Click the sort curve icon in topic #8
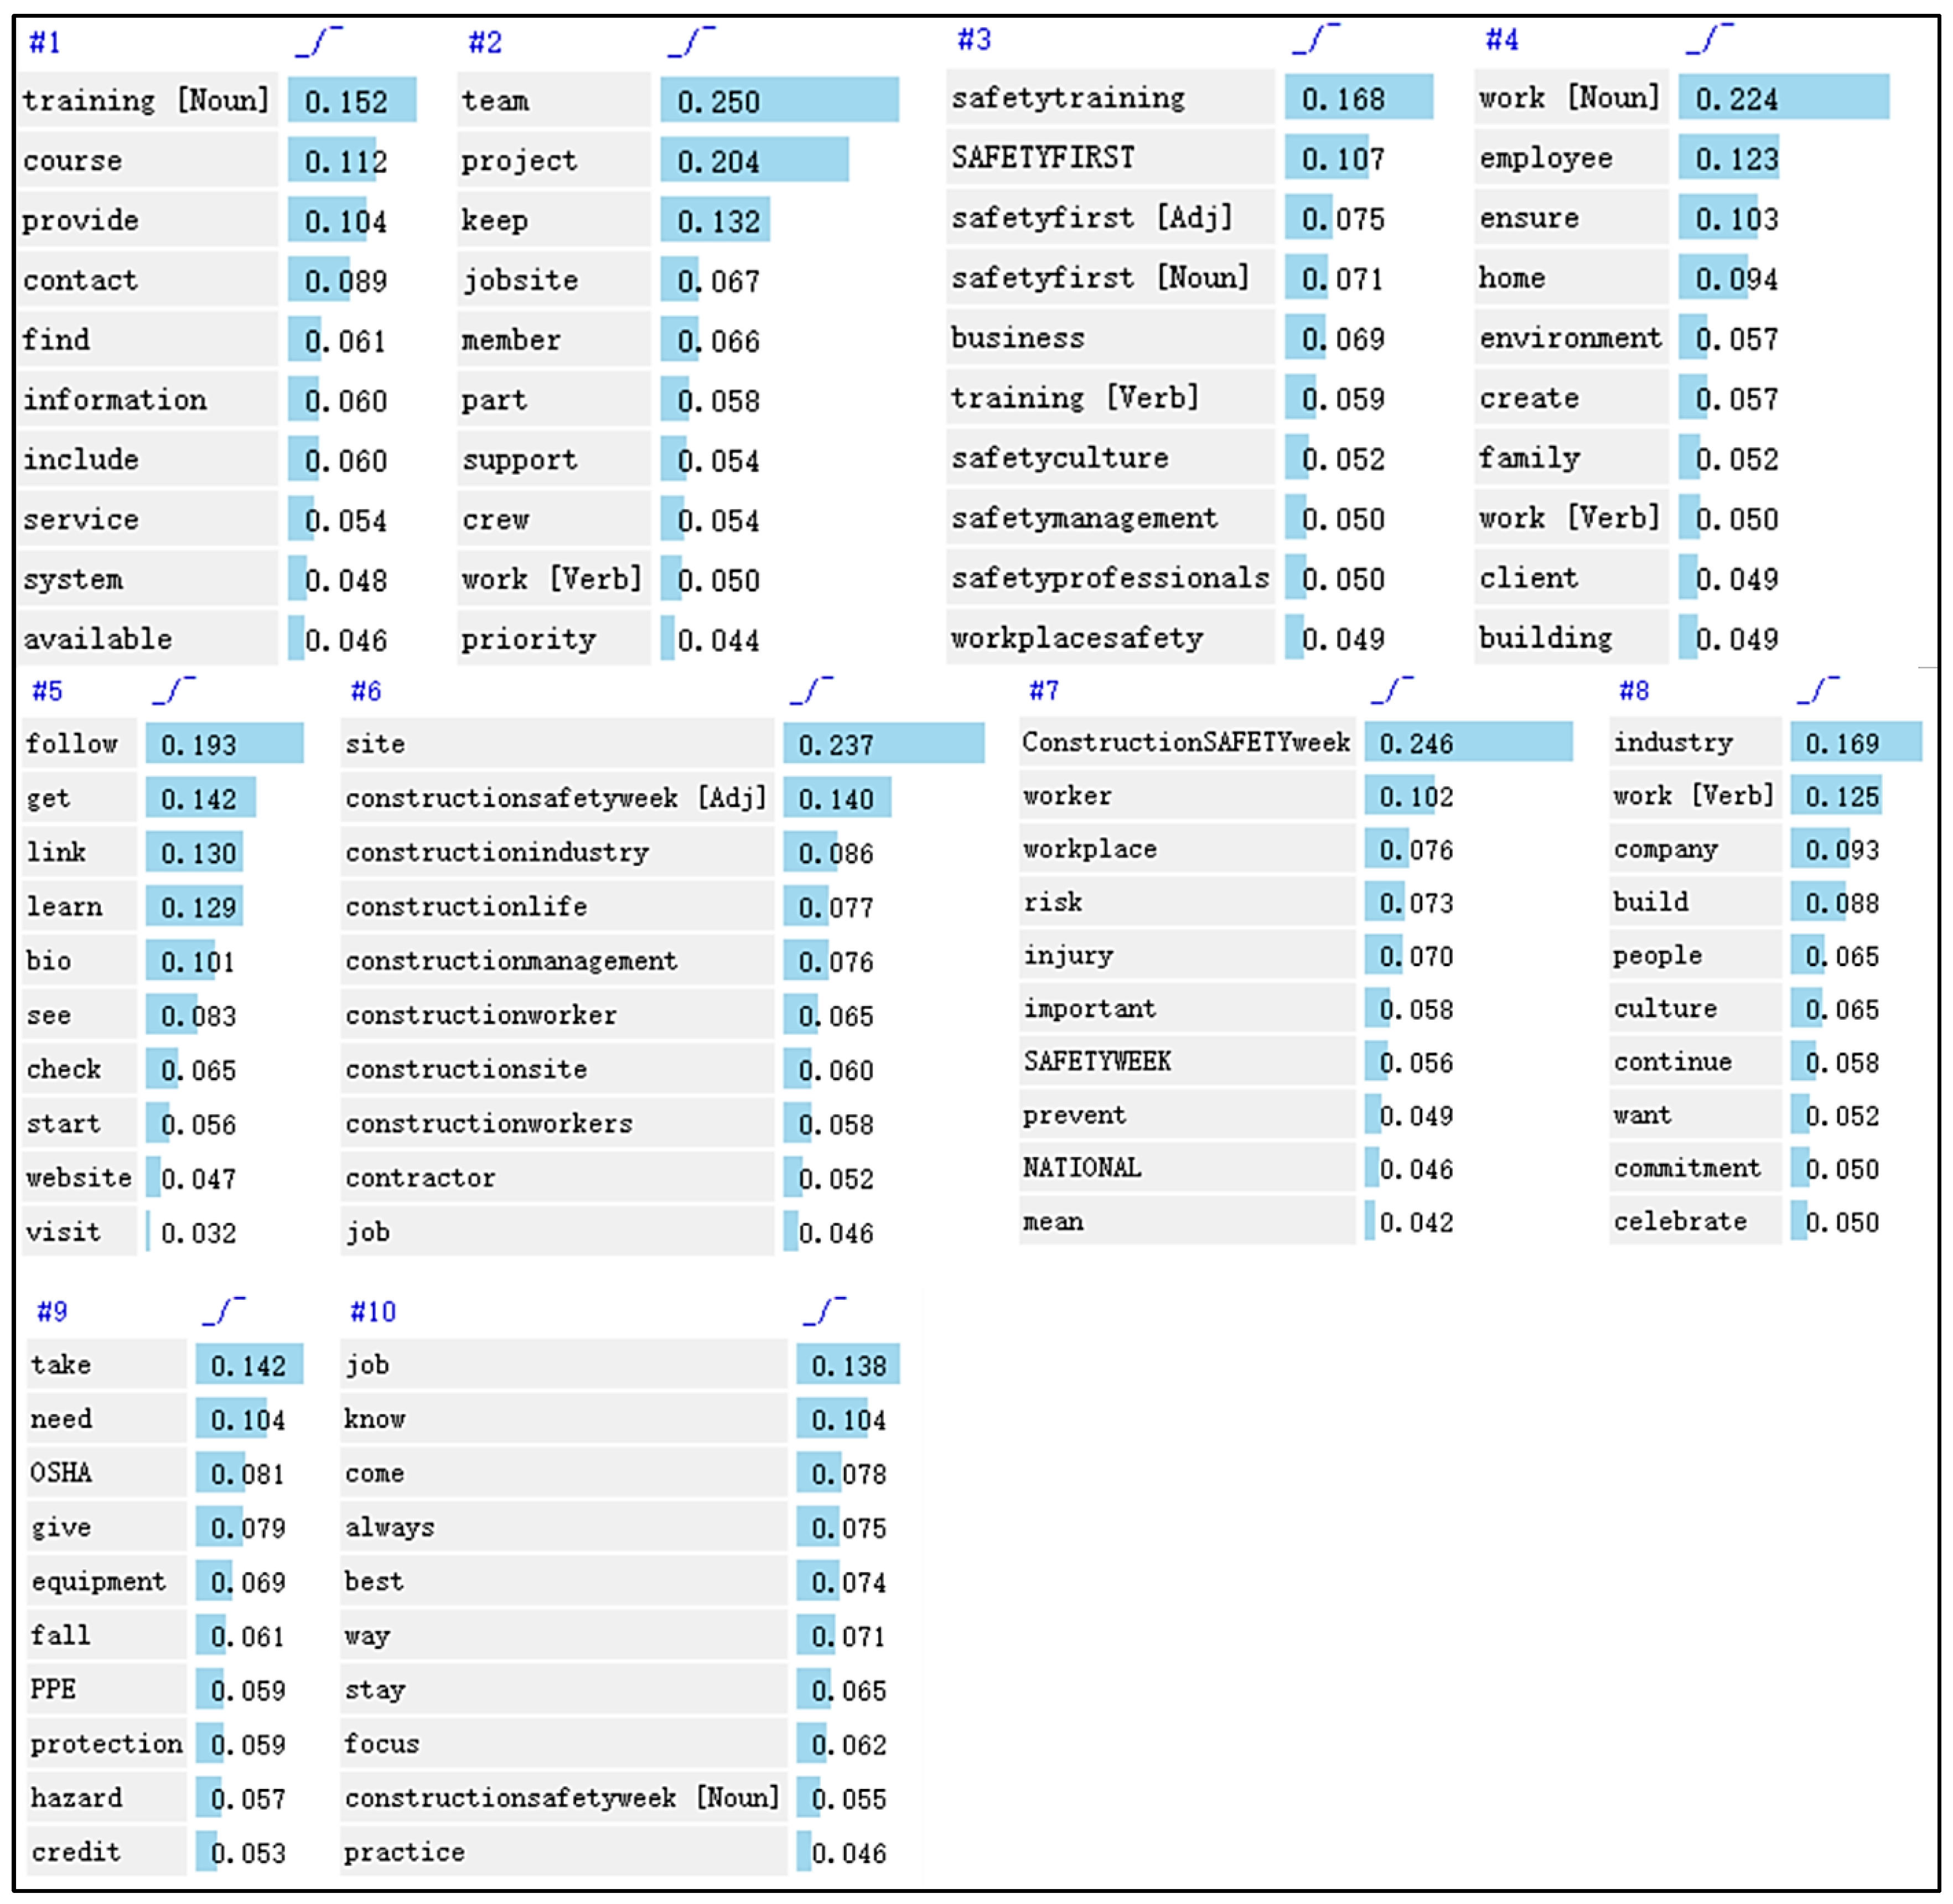 (x=1818, y=690)
